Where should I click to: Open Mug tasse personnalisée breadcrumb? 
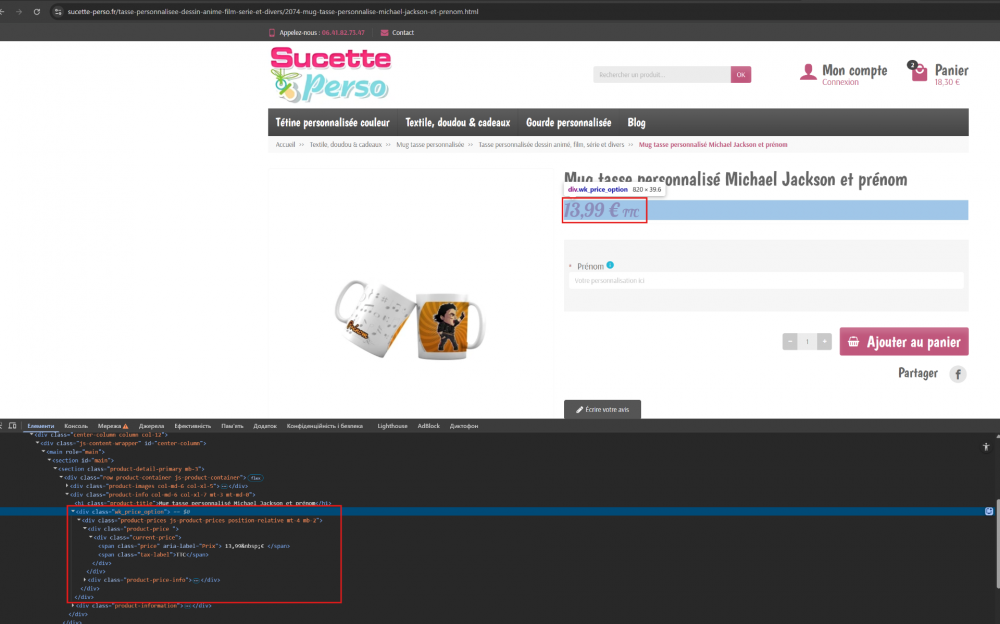430,145
